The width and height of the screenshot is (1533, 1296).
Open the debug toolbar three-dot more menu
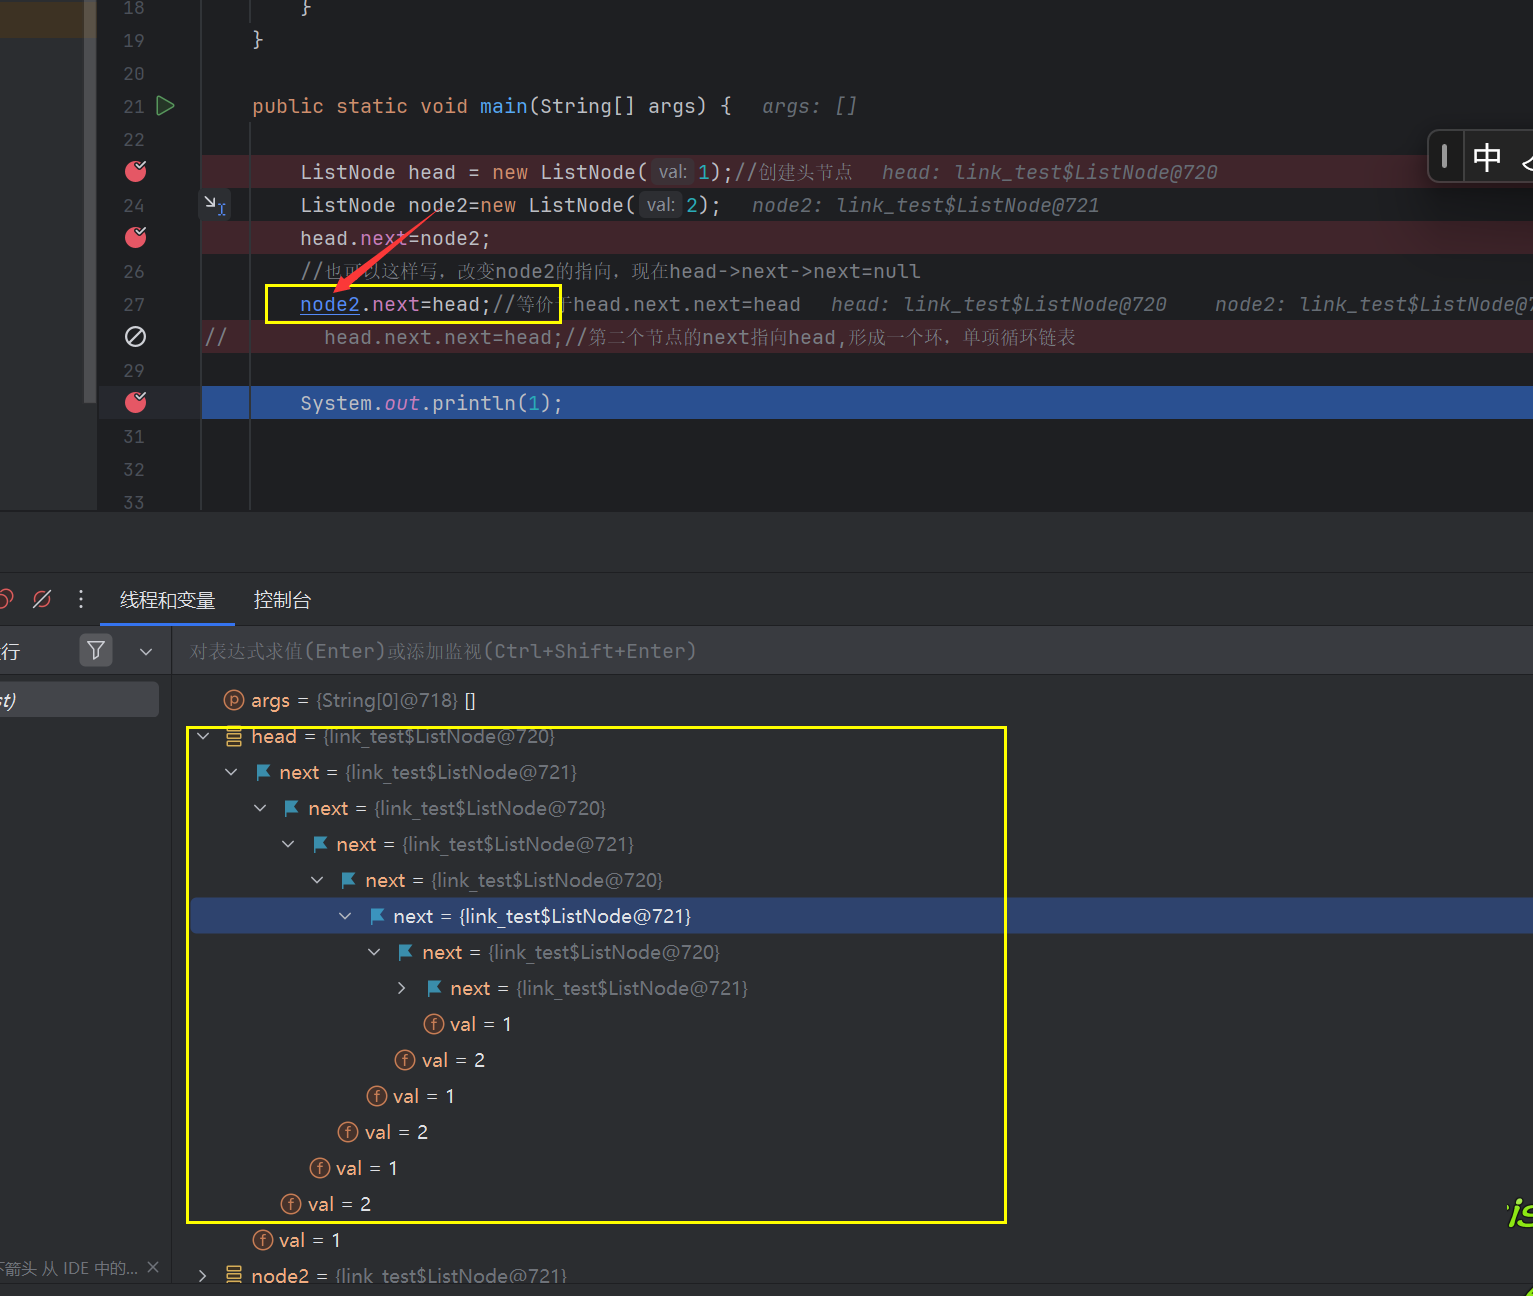[x=81, y=600]
